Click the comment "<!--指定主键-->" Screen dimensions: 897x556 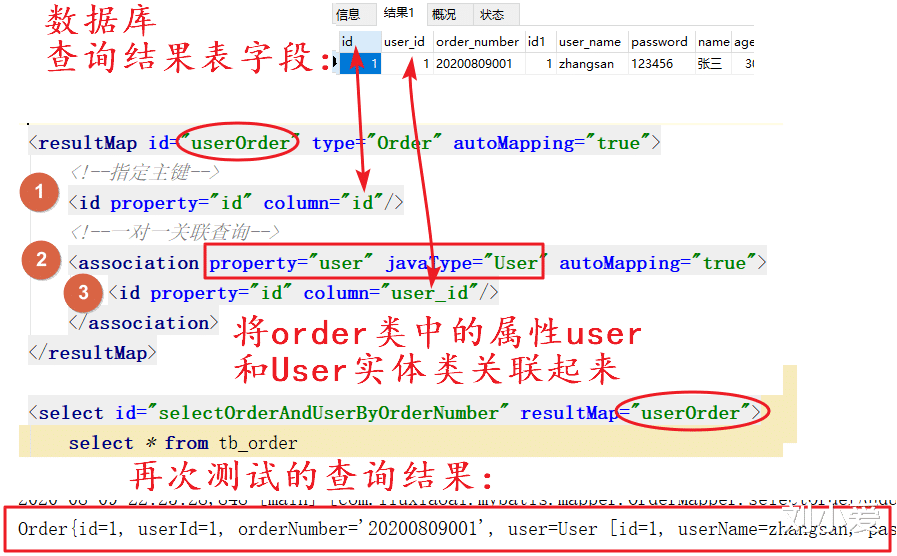145,172
